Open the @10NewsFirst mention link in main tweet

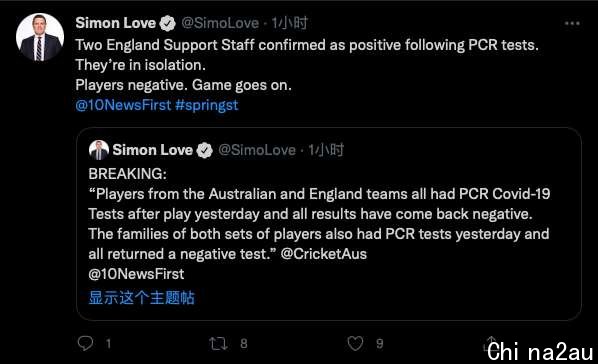123,105
